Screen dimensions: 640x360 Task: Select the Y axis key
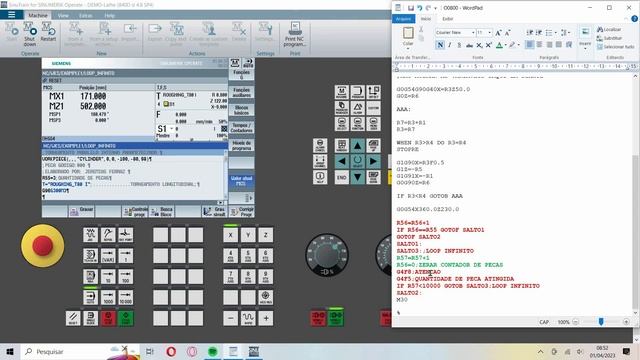click(248, 235)
